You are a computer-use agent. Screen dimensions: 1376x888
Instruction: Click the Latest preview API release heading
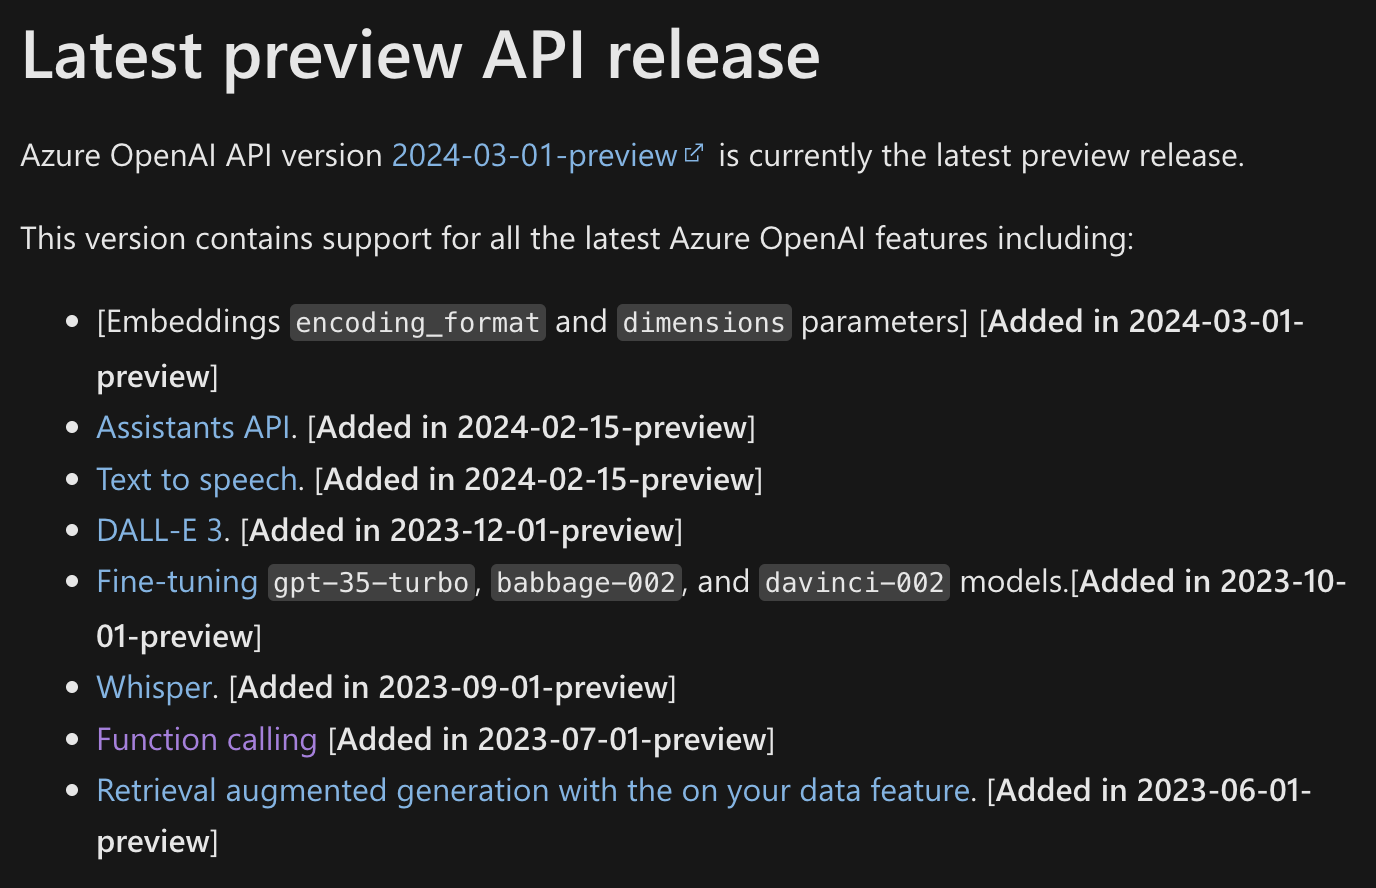click(420, 56)
